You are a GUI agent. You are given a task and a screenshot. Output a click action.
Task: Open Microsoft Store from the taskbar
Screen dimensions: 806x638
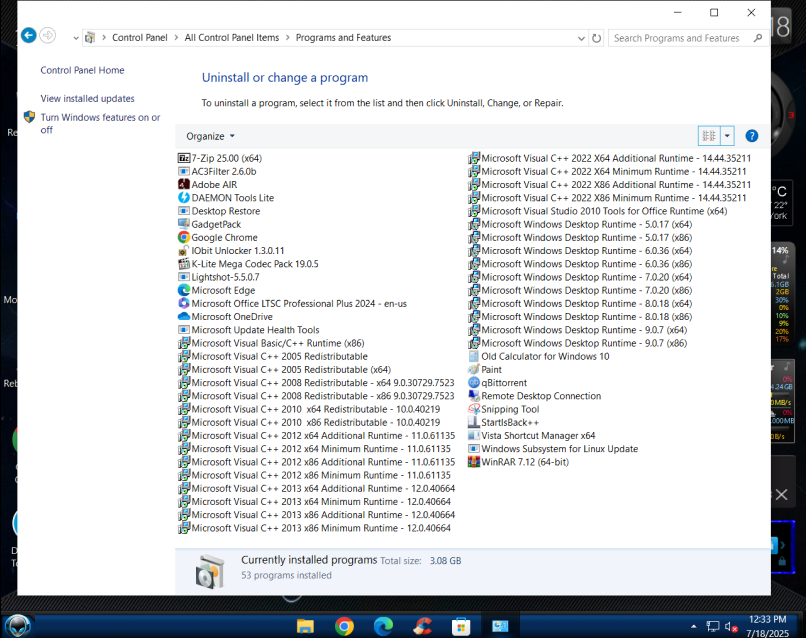pos(461,626)
